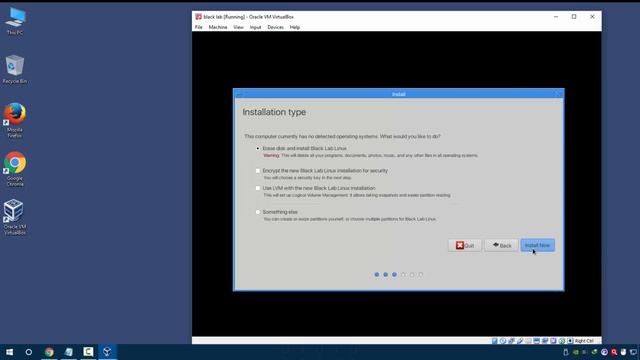Open the View menu
640x360 pixels.
click(x=238, y=27)
